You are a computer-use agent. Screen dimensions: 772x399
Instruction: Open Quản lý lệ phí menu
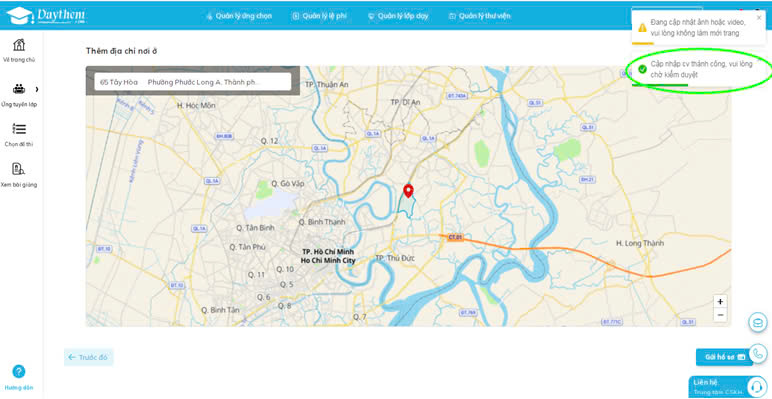click(x=320, y=16)
